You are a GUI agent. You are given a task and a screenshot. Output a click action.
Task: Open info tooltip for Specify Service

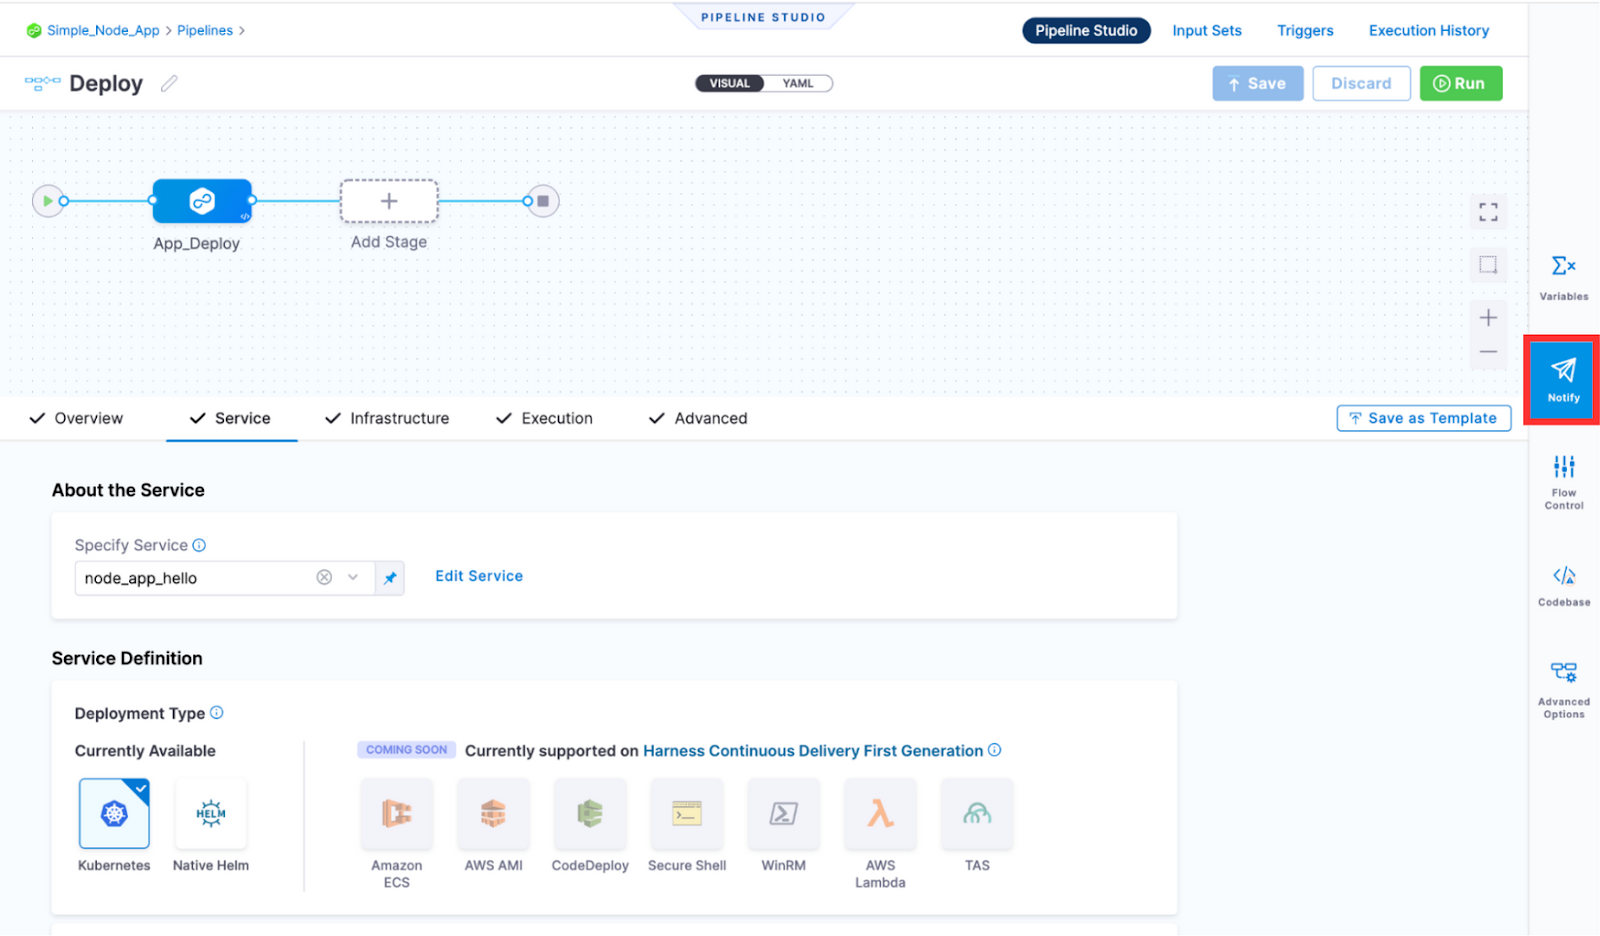(199, 545)
